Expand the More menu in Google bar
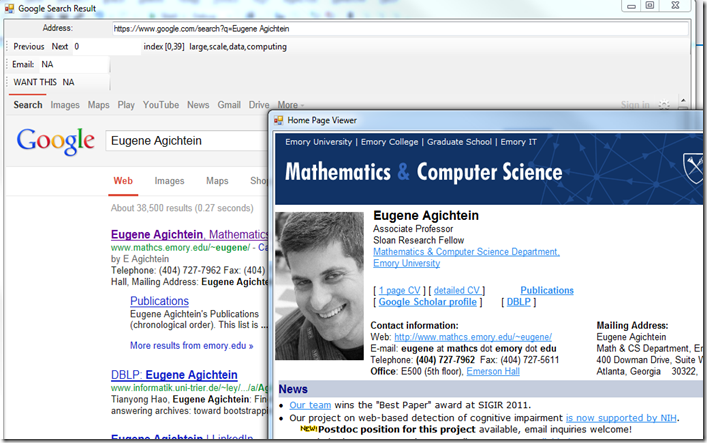707x443 pixels. [291, 105]
